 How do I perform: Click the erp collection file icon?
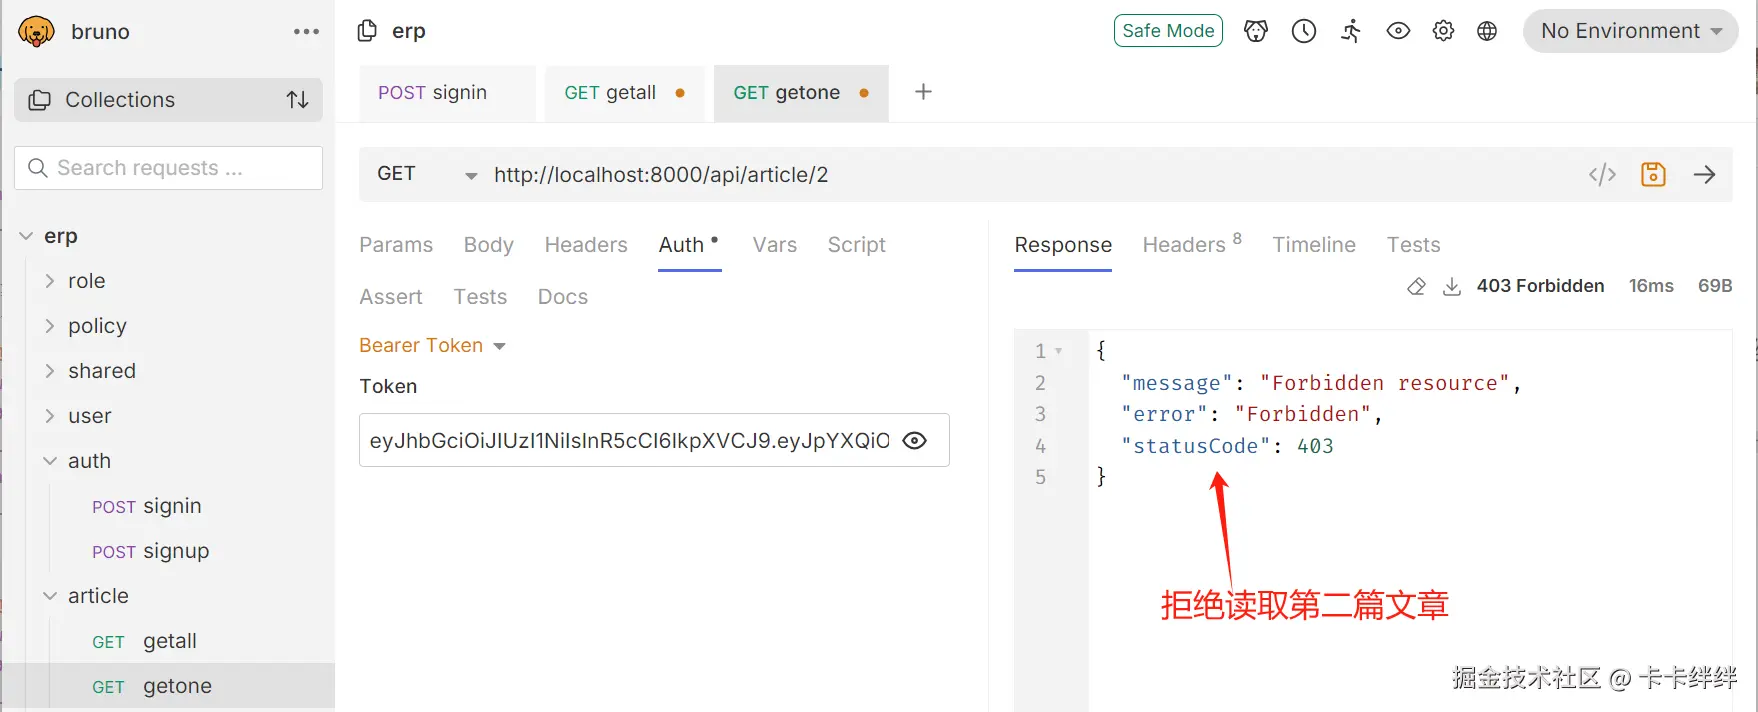(367, 31)
